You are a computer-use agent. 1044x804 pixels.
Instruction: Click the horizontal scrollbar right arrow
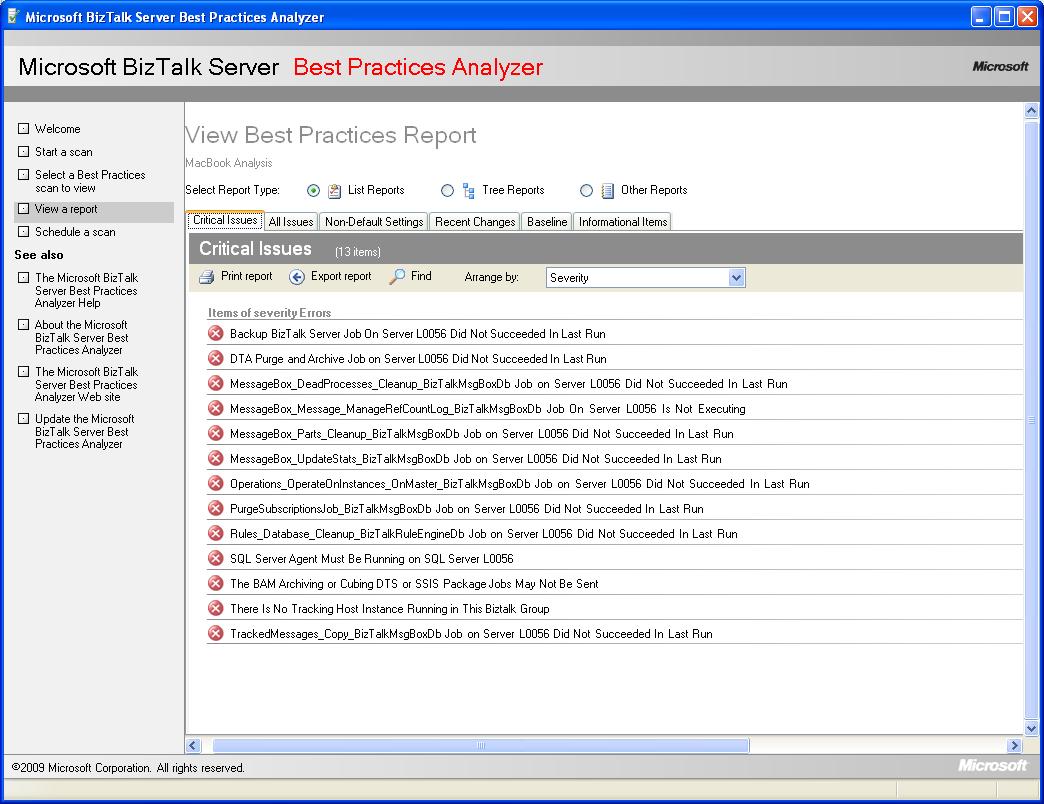pyautogui.click(x=1015, y=745)
